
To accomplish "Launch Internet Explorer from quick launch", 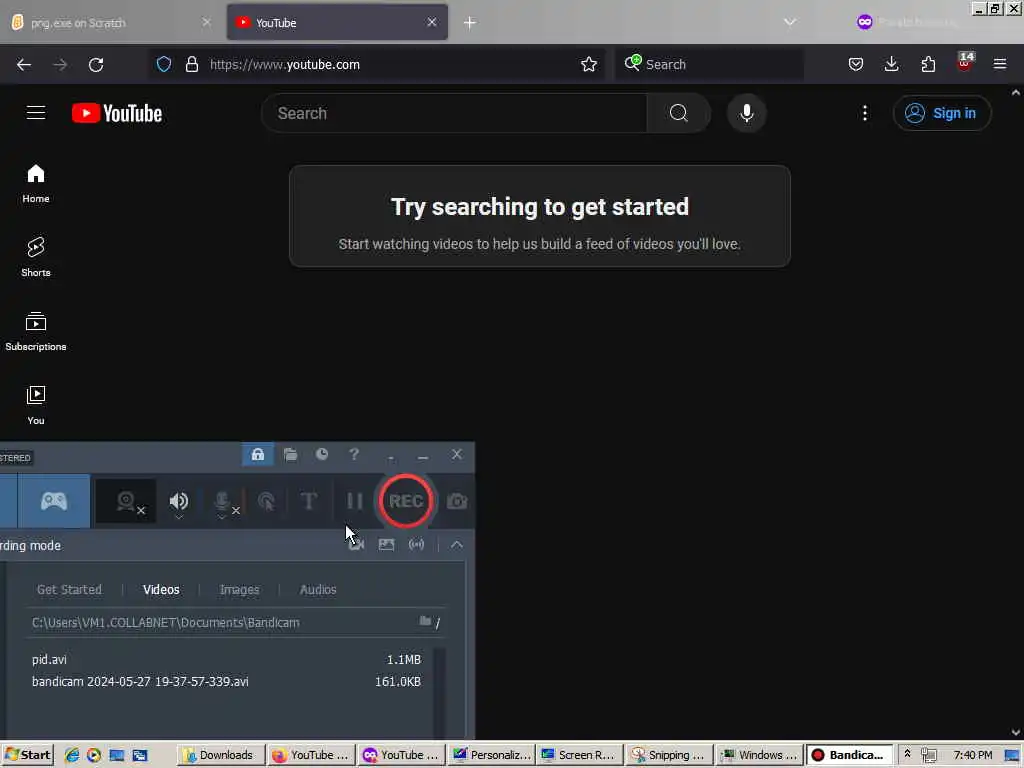I will coord(72,755).
